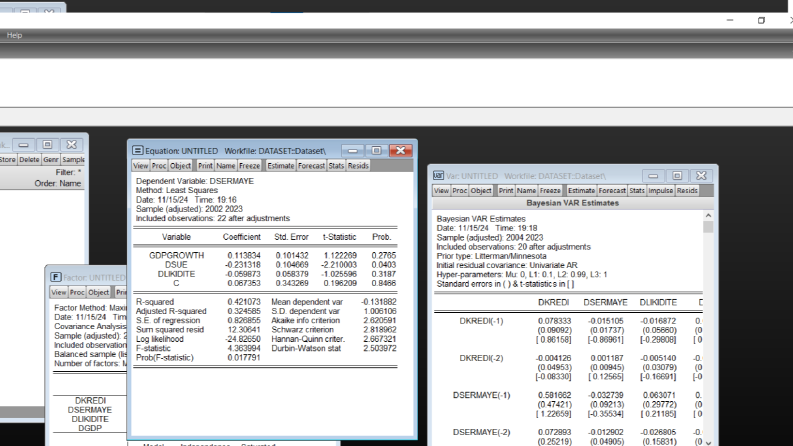
Task: Click Impulse in the Var window
Action: [660, 191]
